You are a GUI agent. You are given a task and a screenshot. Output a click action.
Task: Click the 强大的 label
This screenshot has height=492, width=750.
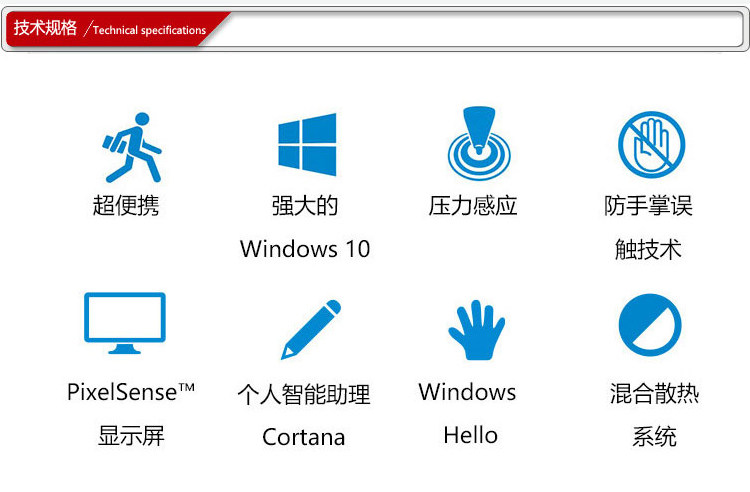click(305, 206)
